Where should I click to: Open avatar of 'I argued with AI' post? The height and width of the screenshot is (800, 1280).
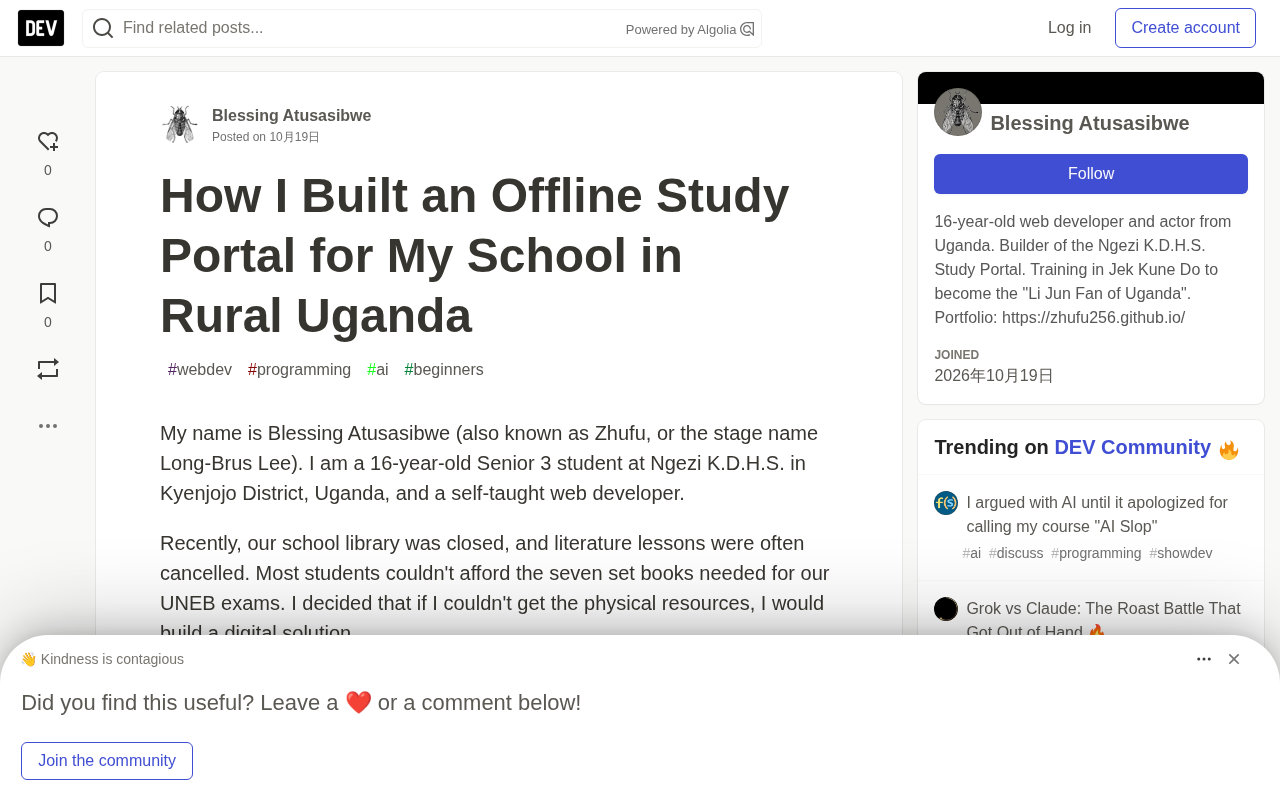(946, 503)
